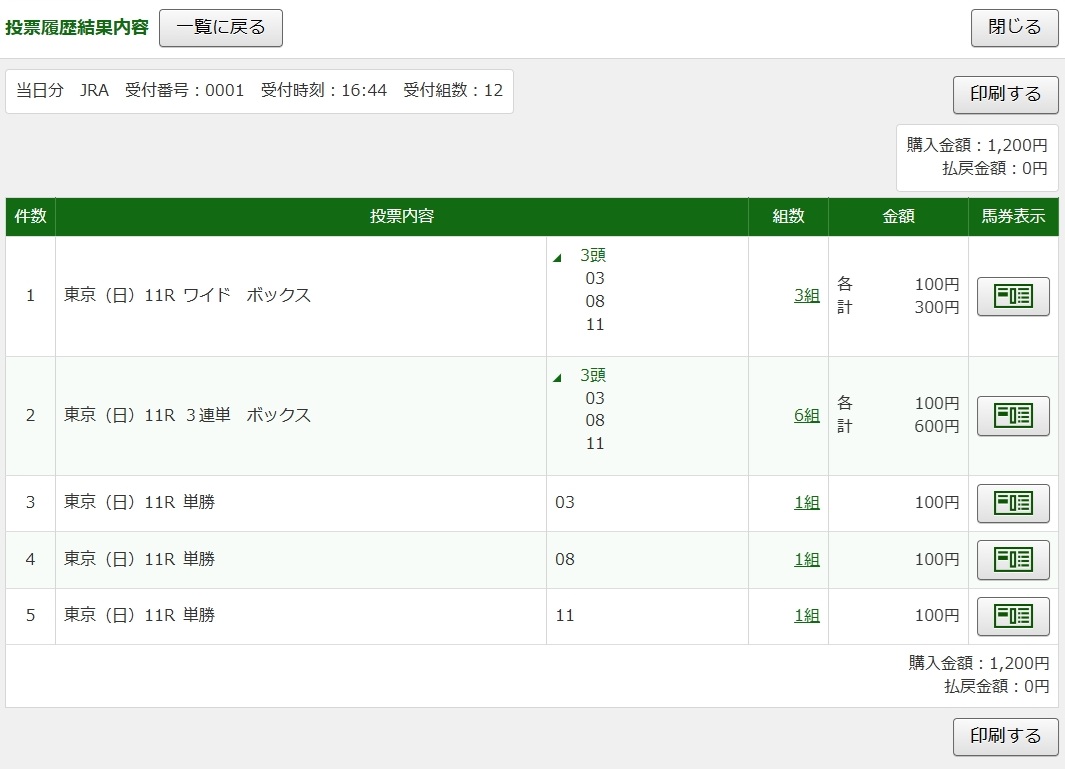Click the 馬券表示 column header

(x=1013, y=217)
